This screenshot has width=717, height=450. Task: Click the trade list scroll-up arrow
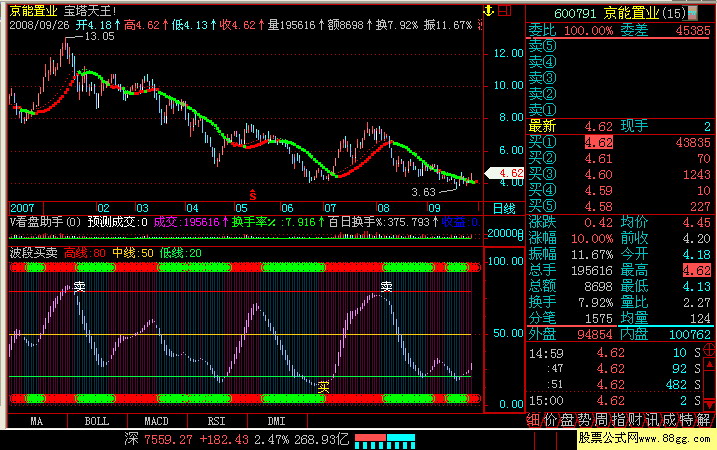pyautogui.click(x=710, y=365)
